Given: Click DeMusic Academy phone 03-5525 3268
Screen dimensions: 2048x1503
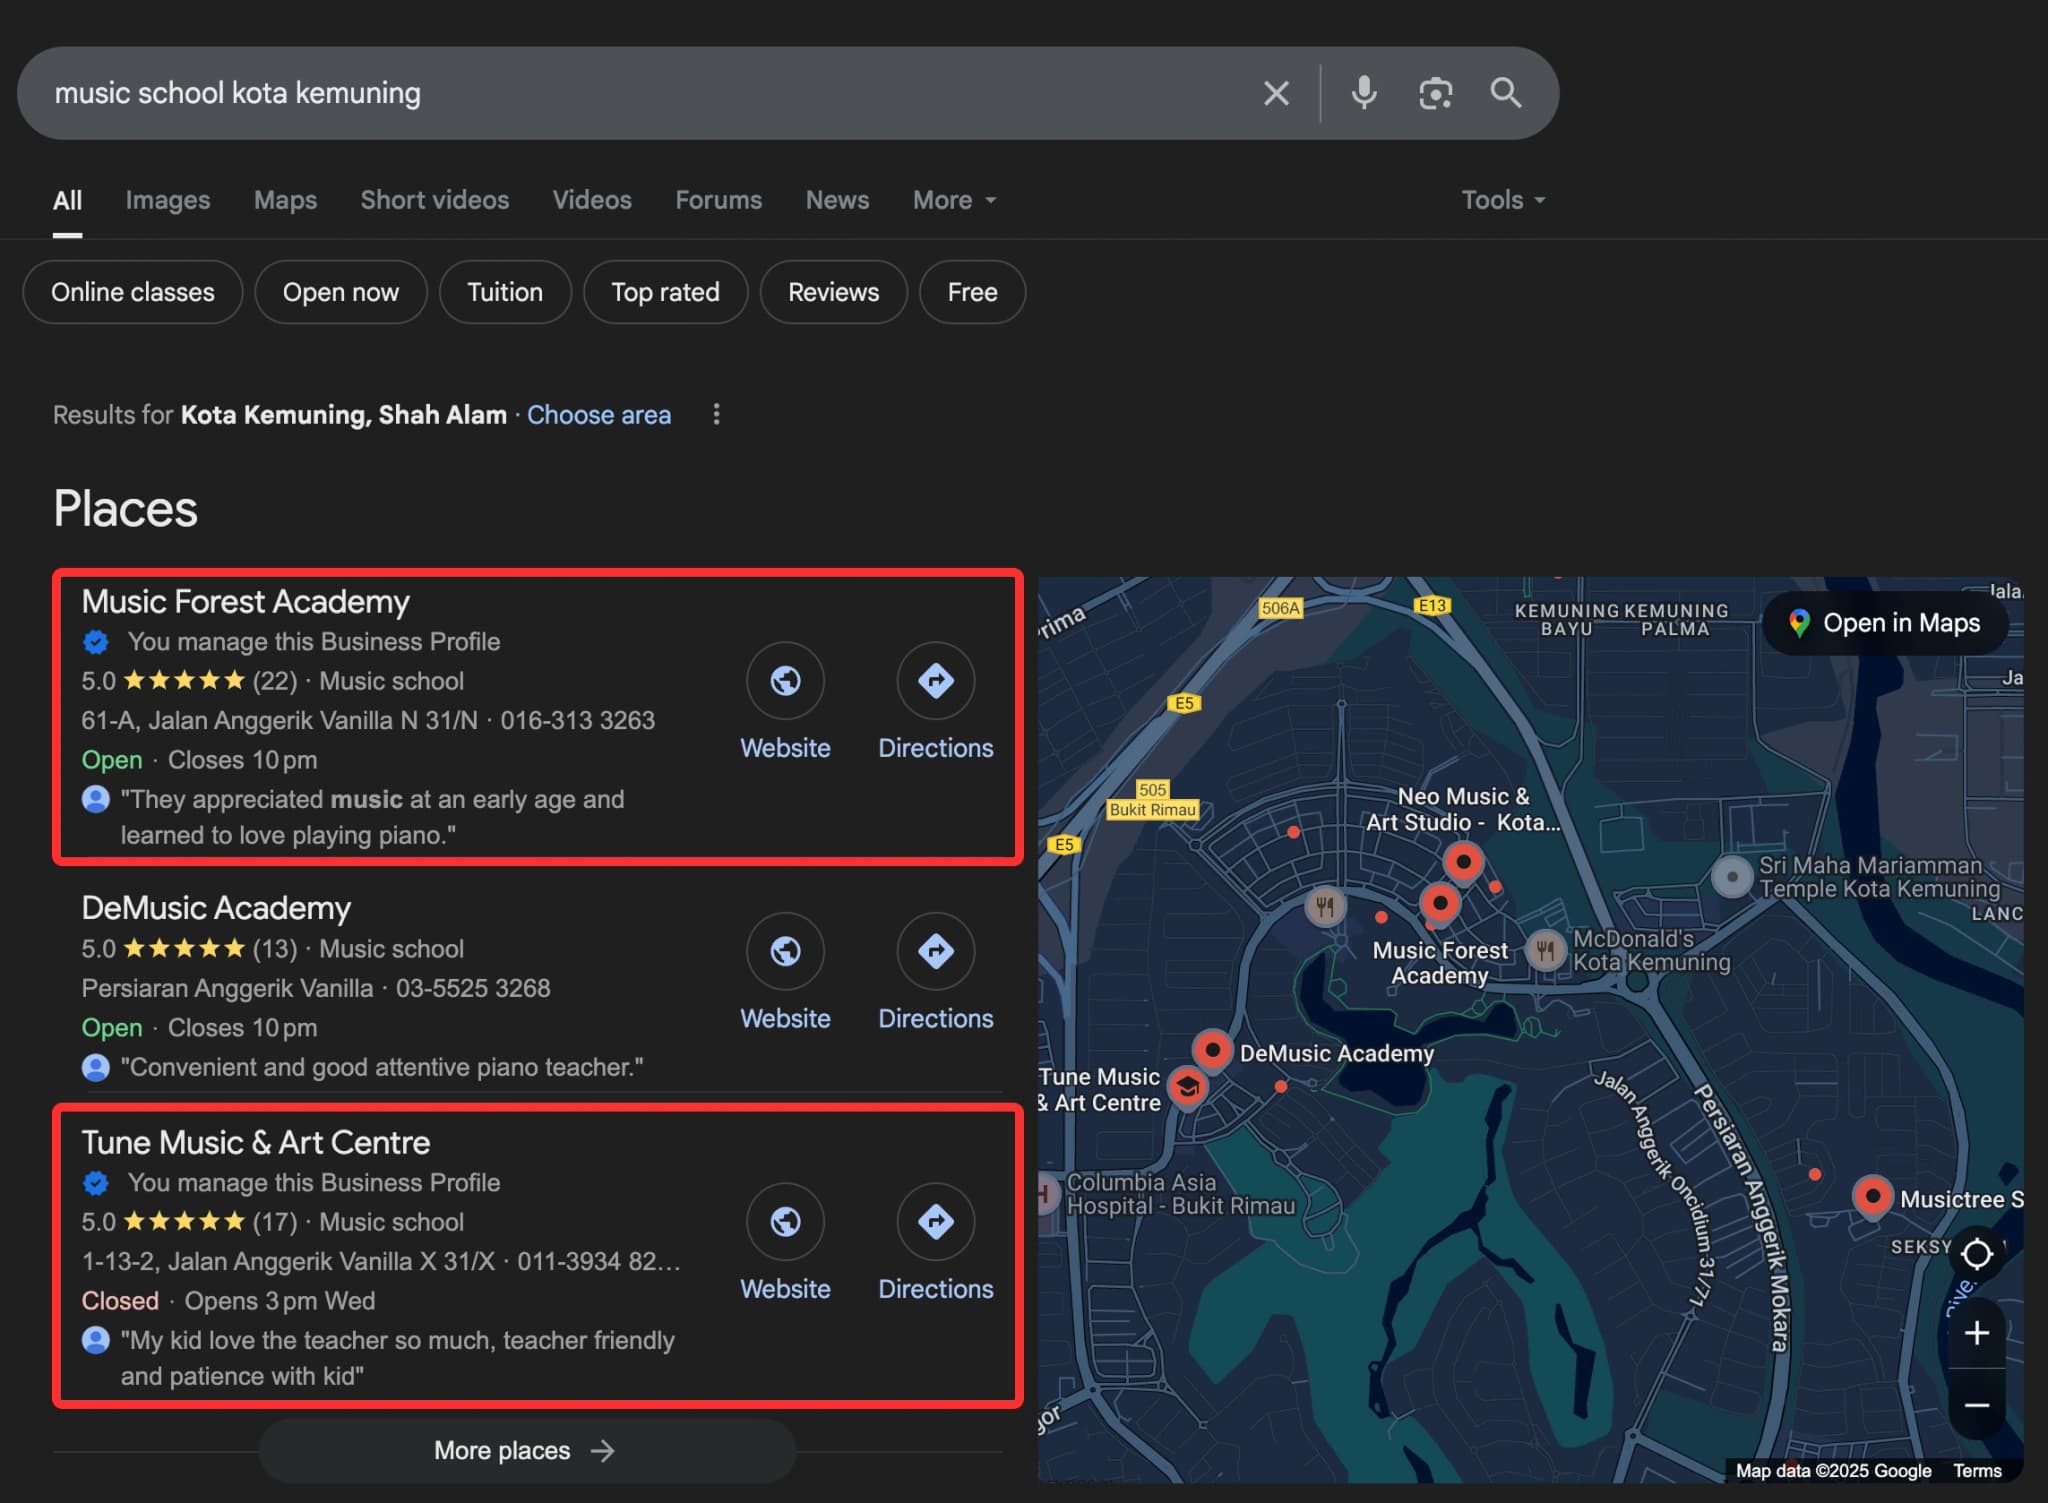Looking at the screenshot, I should tap(473, 988).
